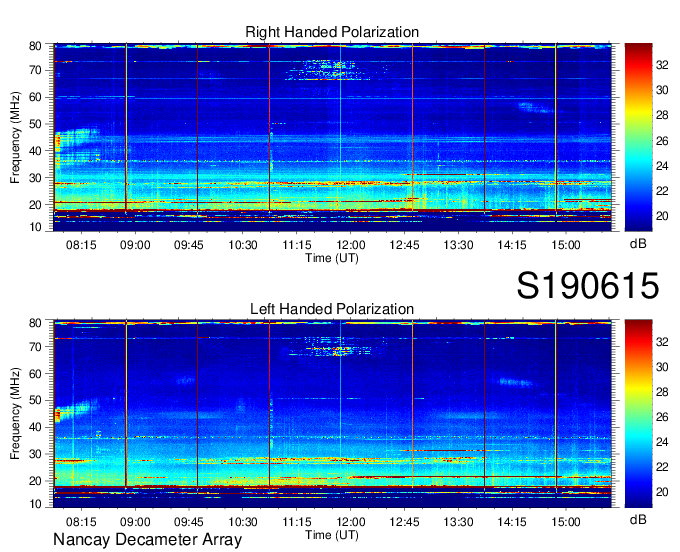The image size is (680, 552).
Task: Click the 30 MHz tick on the top frequency axis
Action: (x=35, y=178)
